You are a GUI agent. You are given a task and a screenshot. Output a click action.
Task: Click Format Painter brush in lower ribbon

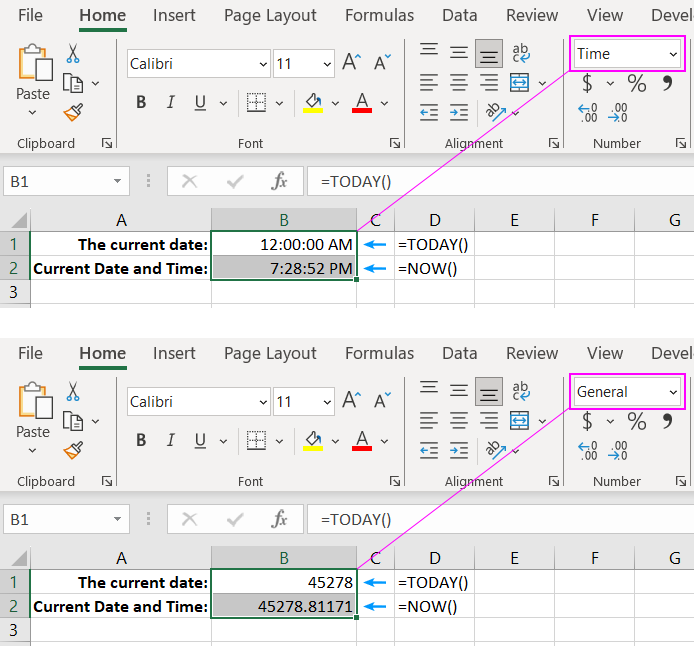click(73, 450)
